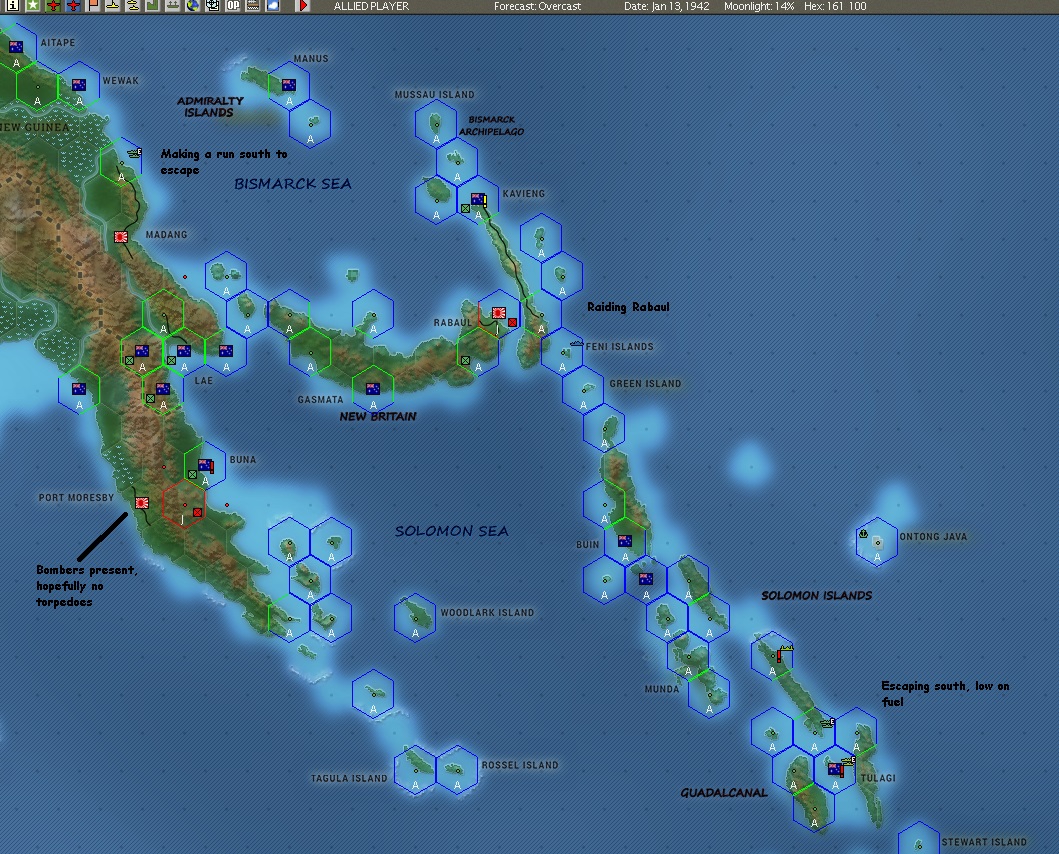The image size is (1059, 854).
Task: Select the Australian flag at Manus
Action: click(289, 85)
